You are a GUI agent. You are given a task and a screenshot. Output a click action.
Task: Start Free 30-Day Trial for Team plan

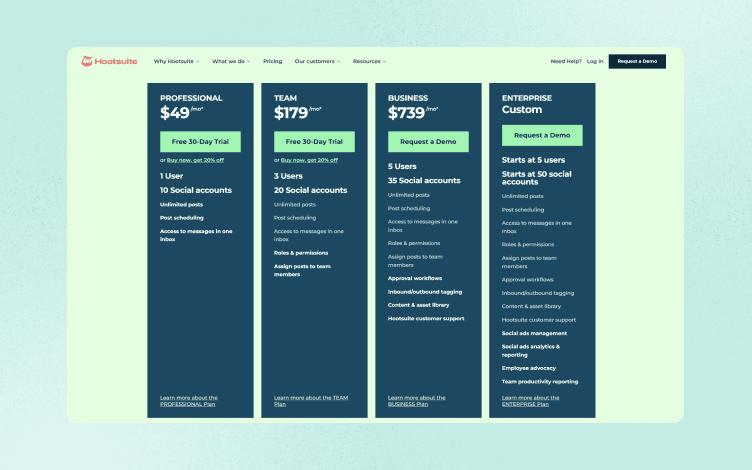[314, 141]
